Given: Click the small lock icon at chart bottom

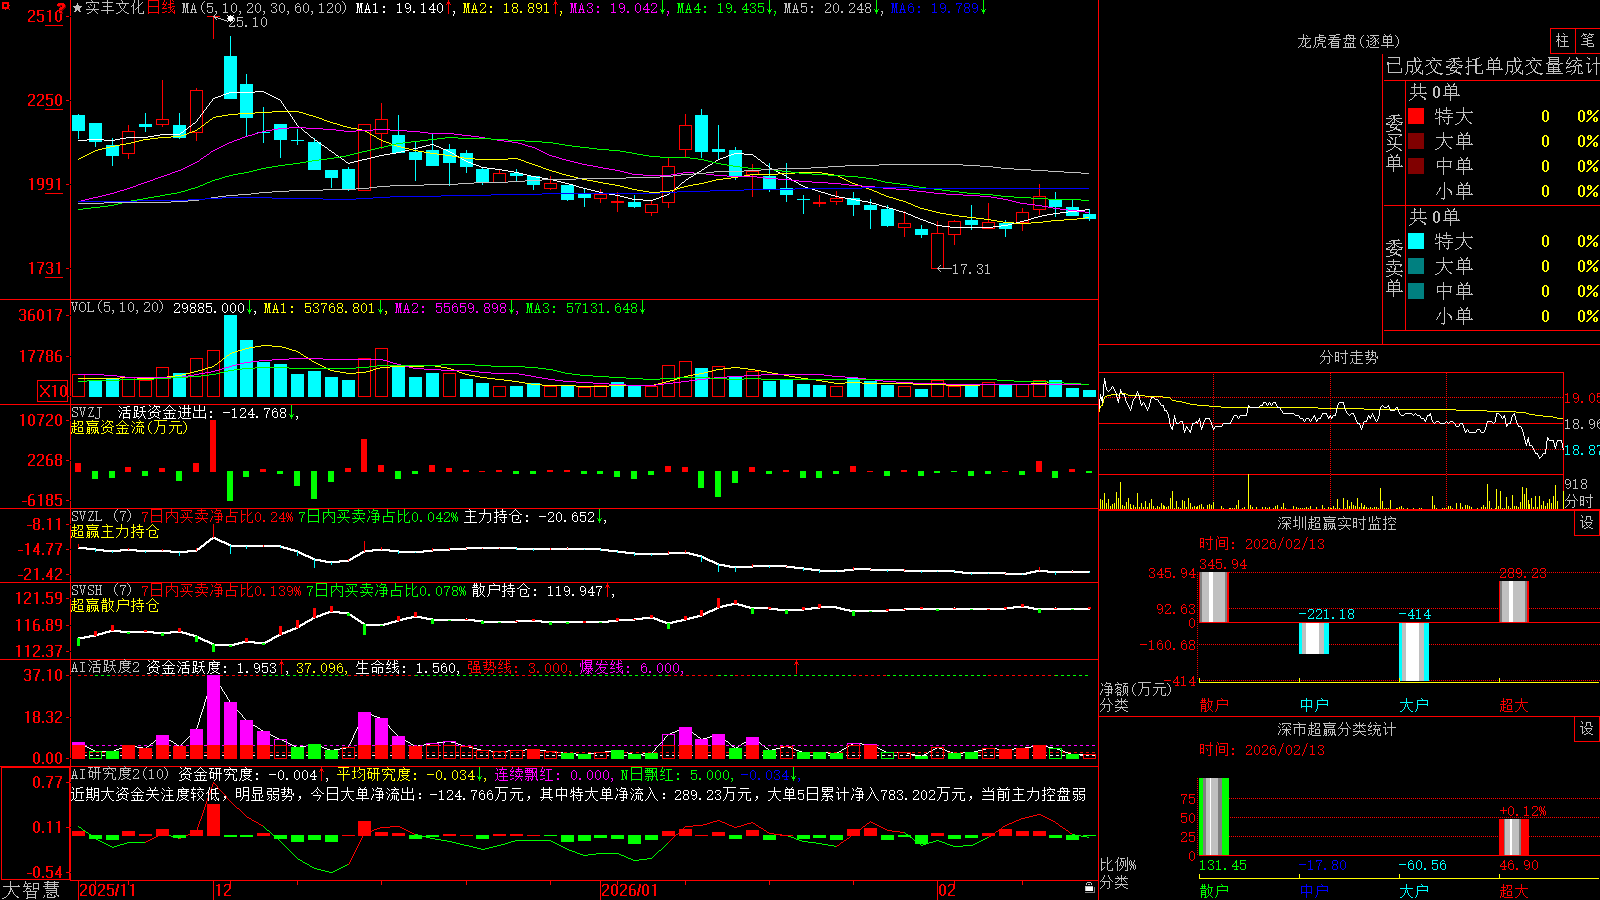Looking at the screenshot, I should tap(1089, 887).
